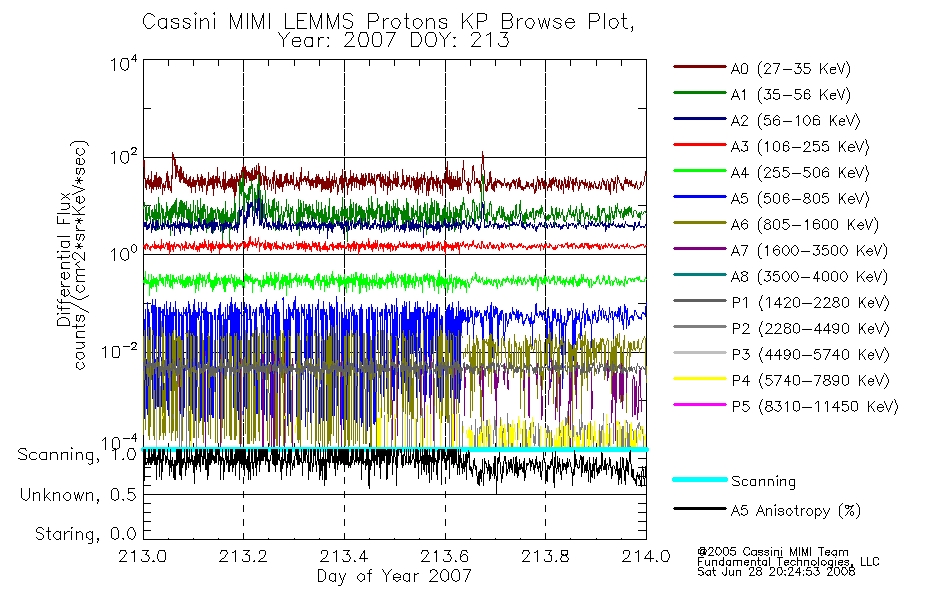950x600 pixels.
Task: Choose the A6 (805-1600 KeV) legend entry
Action: (x=776, y=225)
